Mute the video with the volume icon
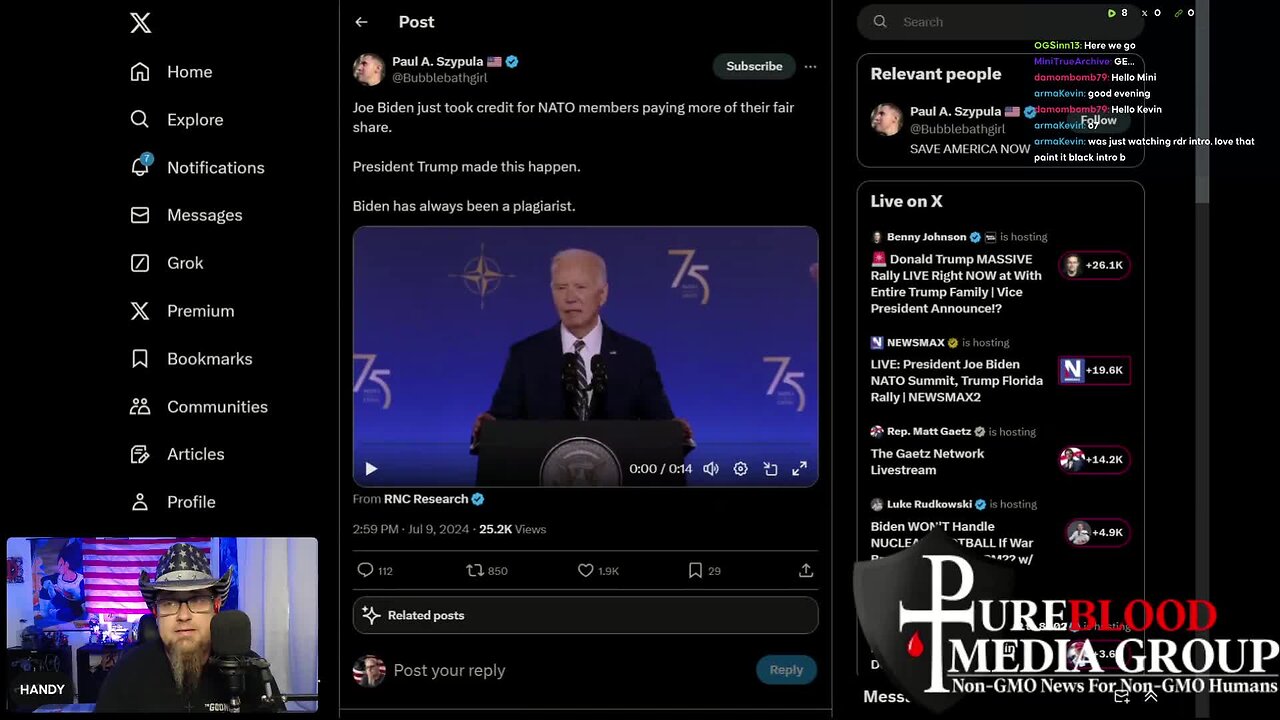The width and height of the screenshot is (1280, 720). 711,468
